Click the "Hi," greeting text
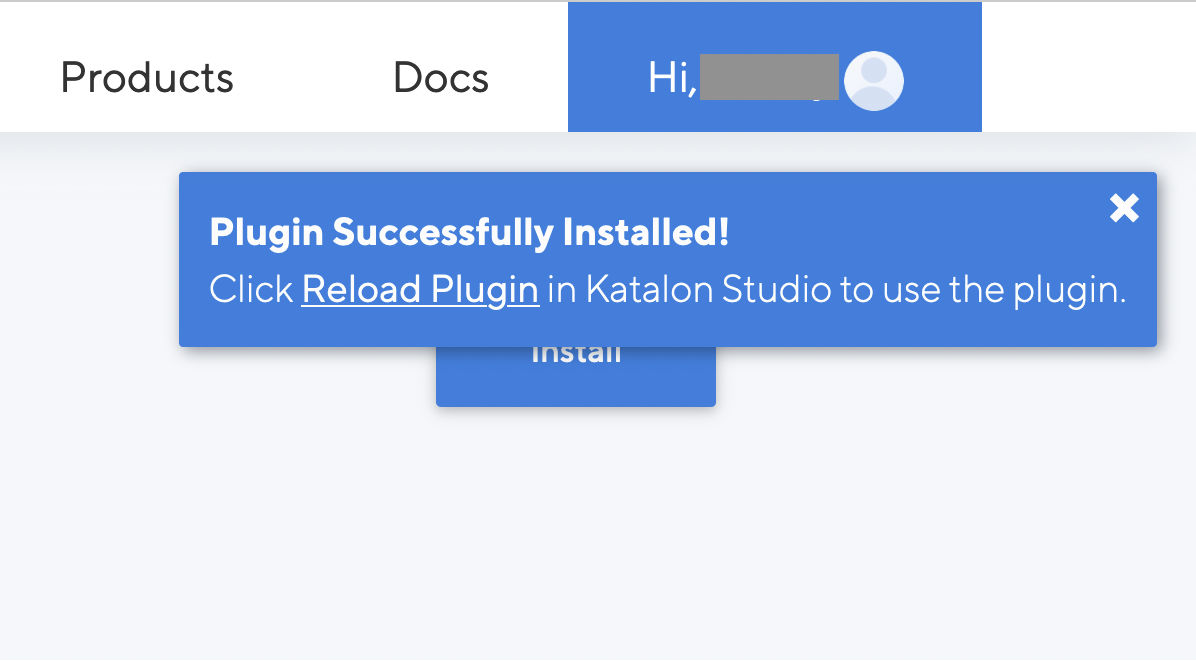The height and width of the screenshot is (661, 1196). (671, 79)
